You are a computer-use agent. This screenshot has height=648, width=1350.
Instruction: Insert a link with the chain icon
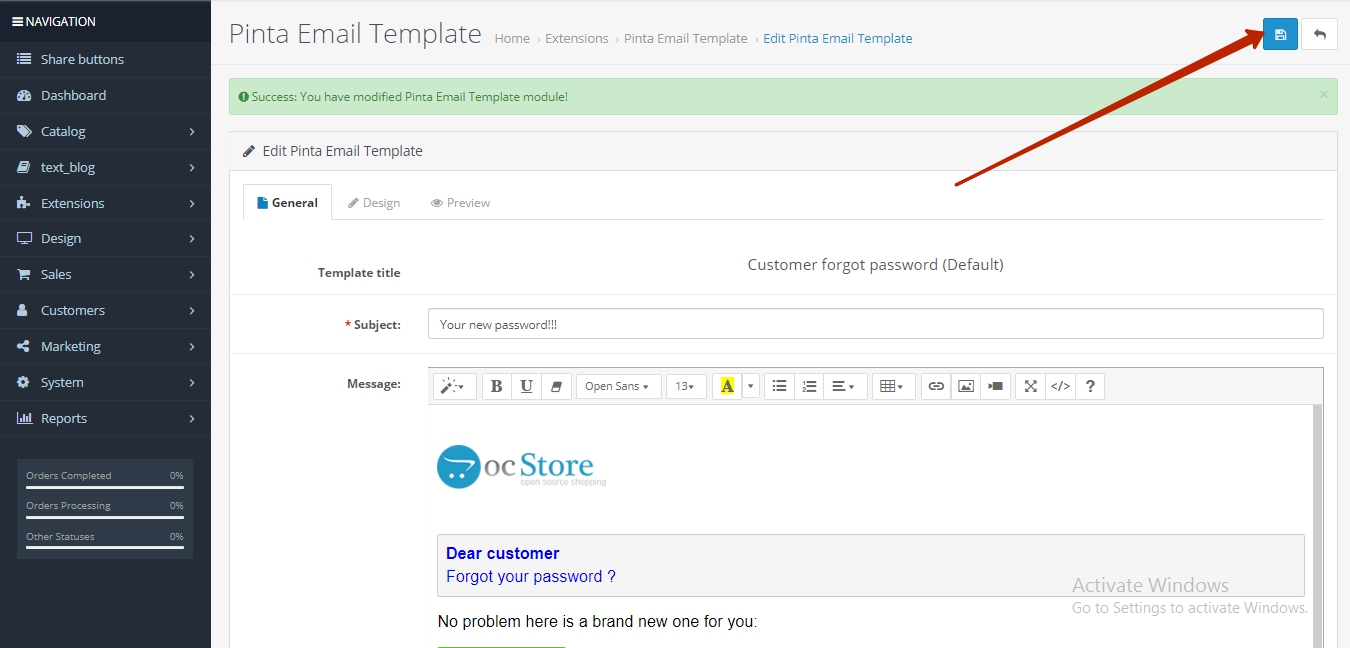click(x=935, y=386)
